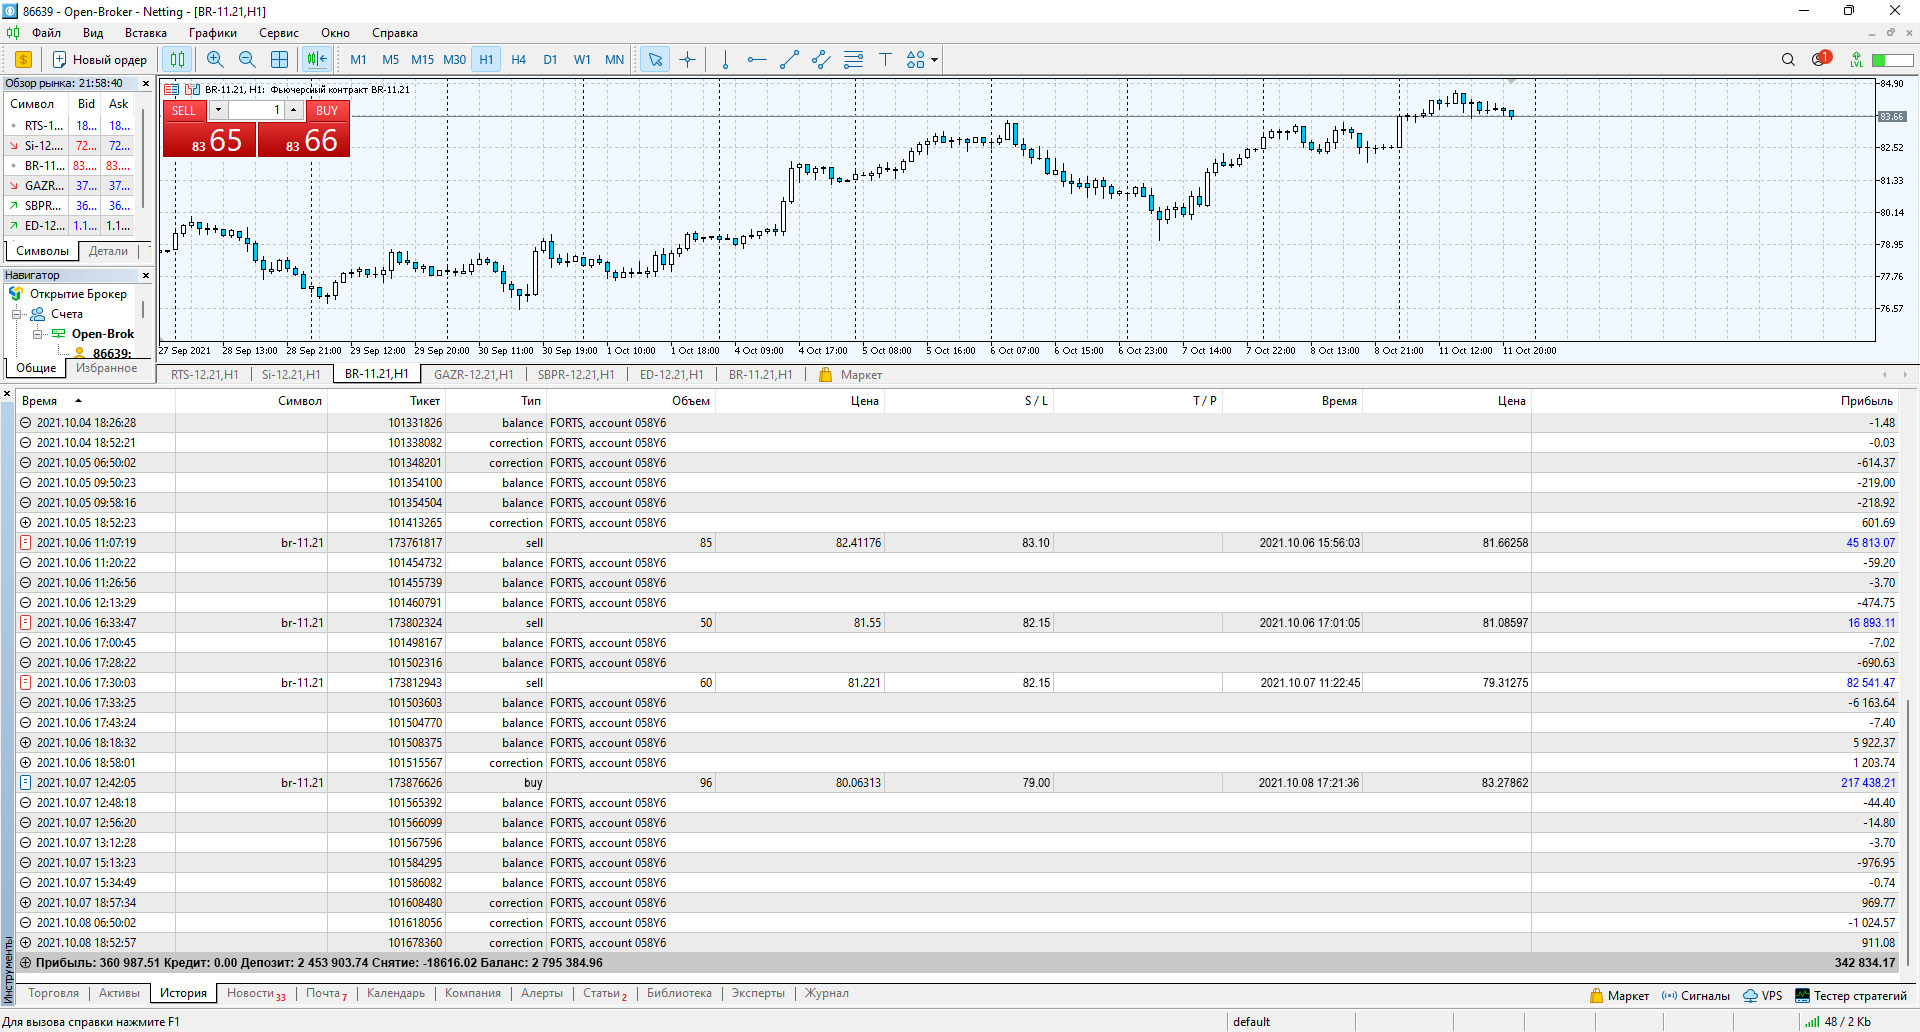Viewport: 1920px width, 1032px height.
Task: Click the depth of market chart icon
Action: tap(193, 89)
